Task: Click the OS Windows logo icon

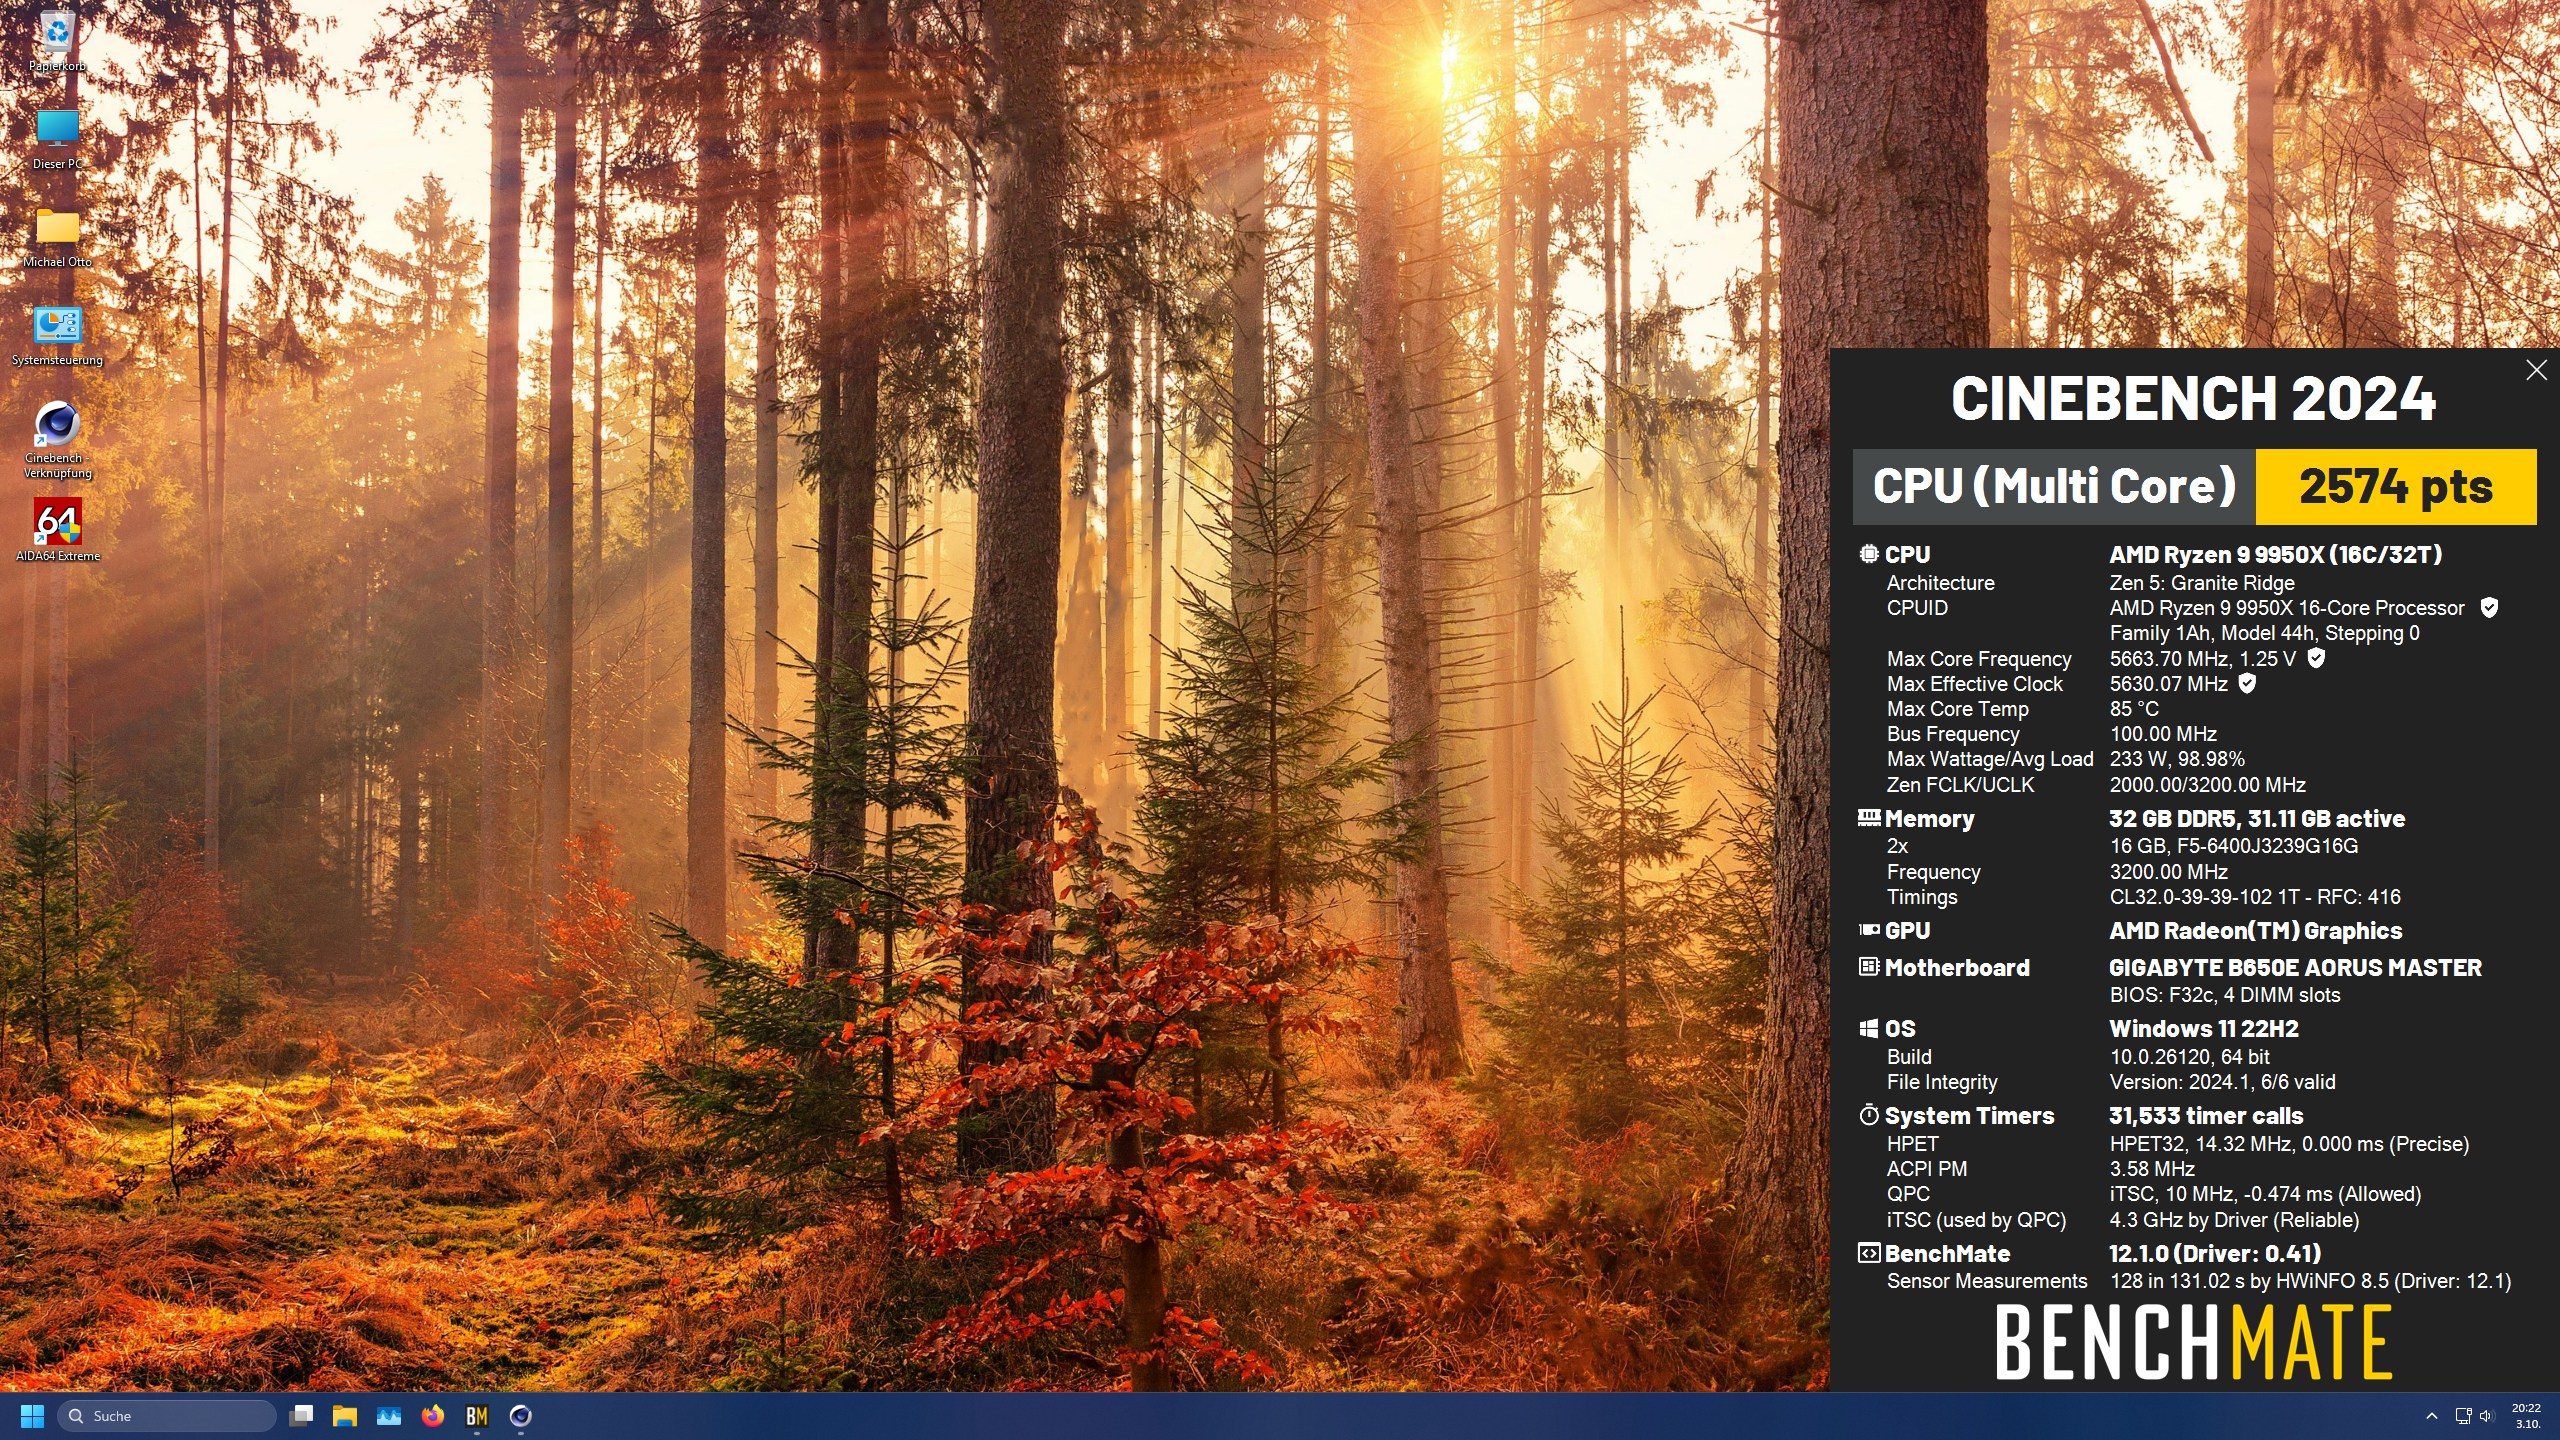Action: pos(1869,1028)
